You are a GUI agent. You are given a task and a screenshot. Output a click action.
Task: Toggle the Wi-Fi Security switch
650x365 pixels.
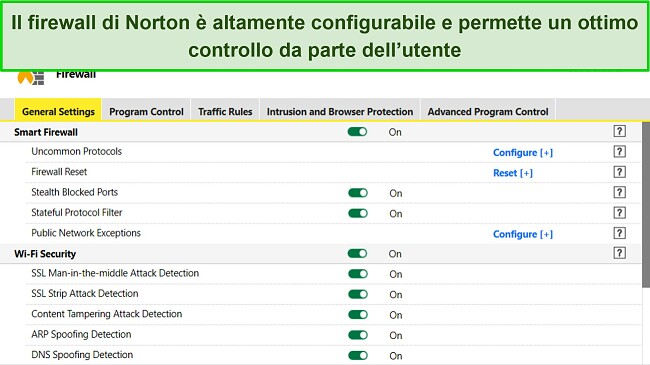pos(357,253)
